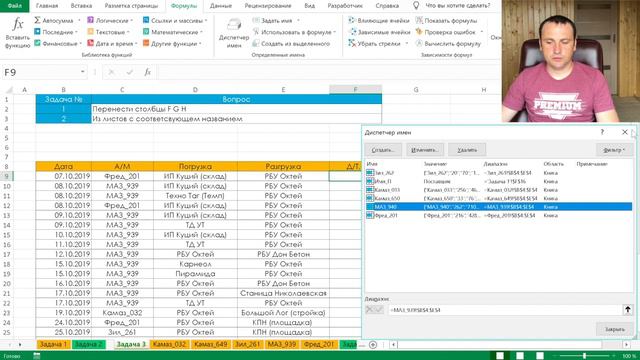Click column header G
Viewport: 640px width, 360px height.
pos(416,89)
